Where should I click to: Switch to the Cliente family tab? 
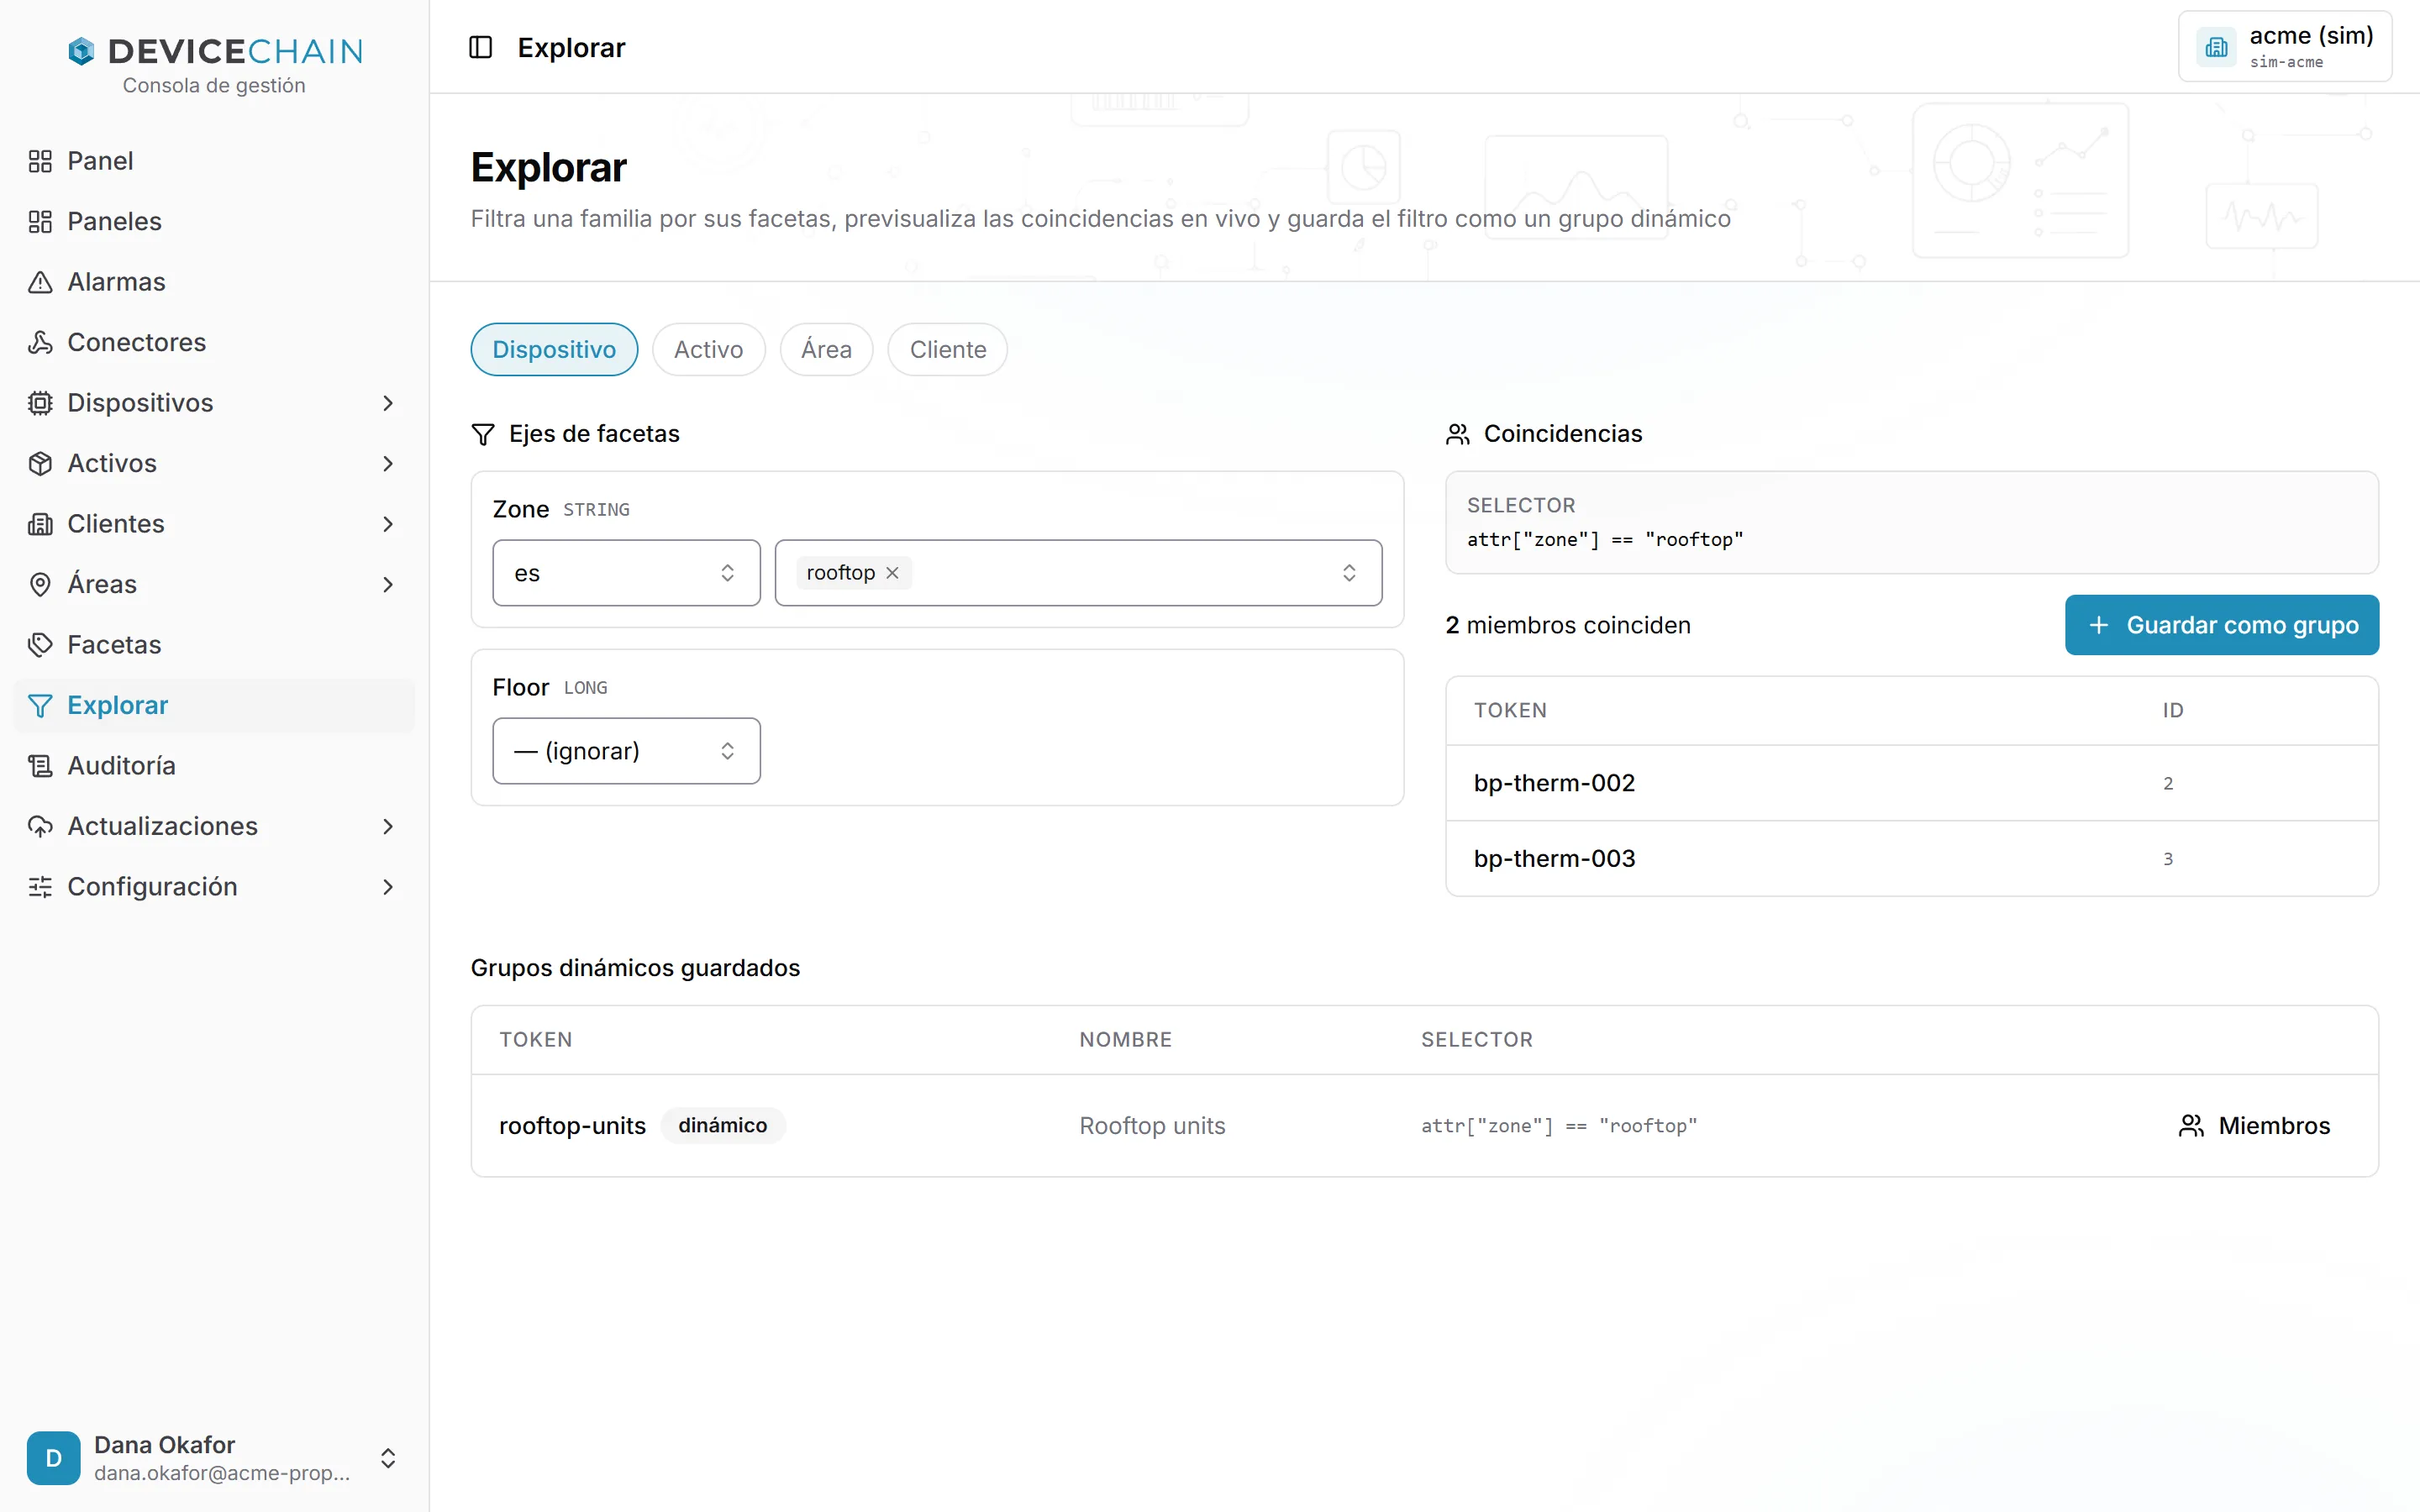(947, 349)
